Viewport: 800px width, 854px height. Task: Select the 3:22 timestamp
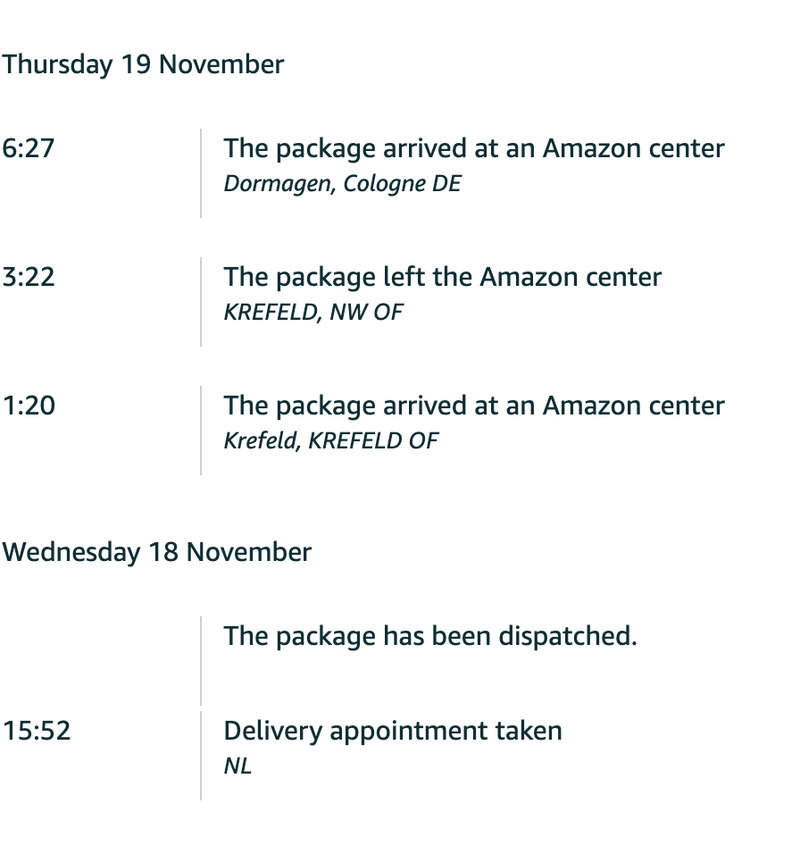coord(28,277)
